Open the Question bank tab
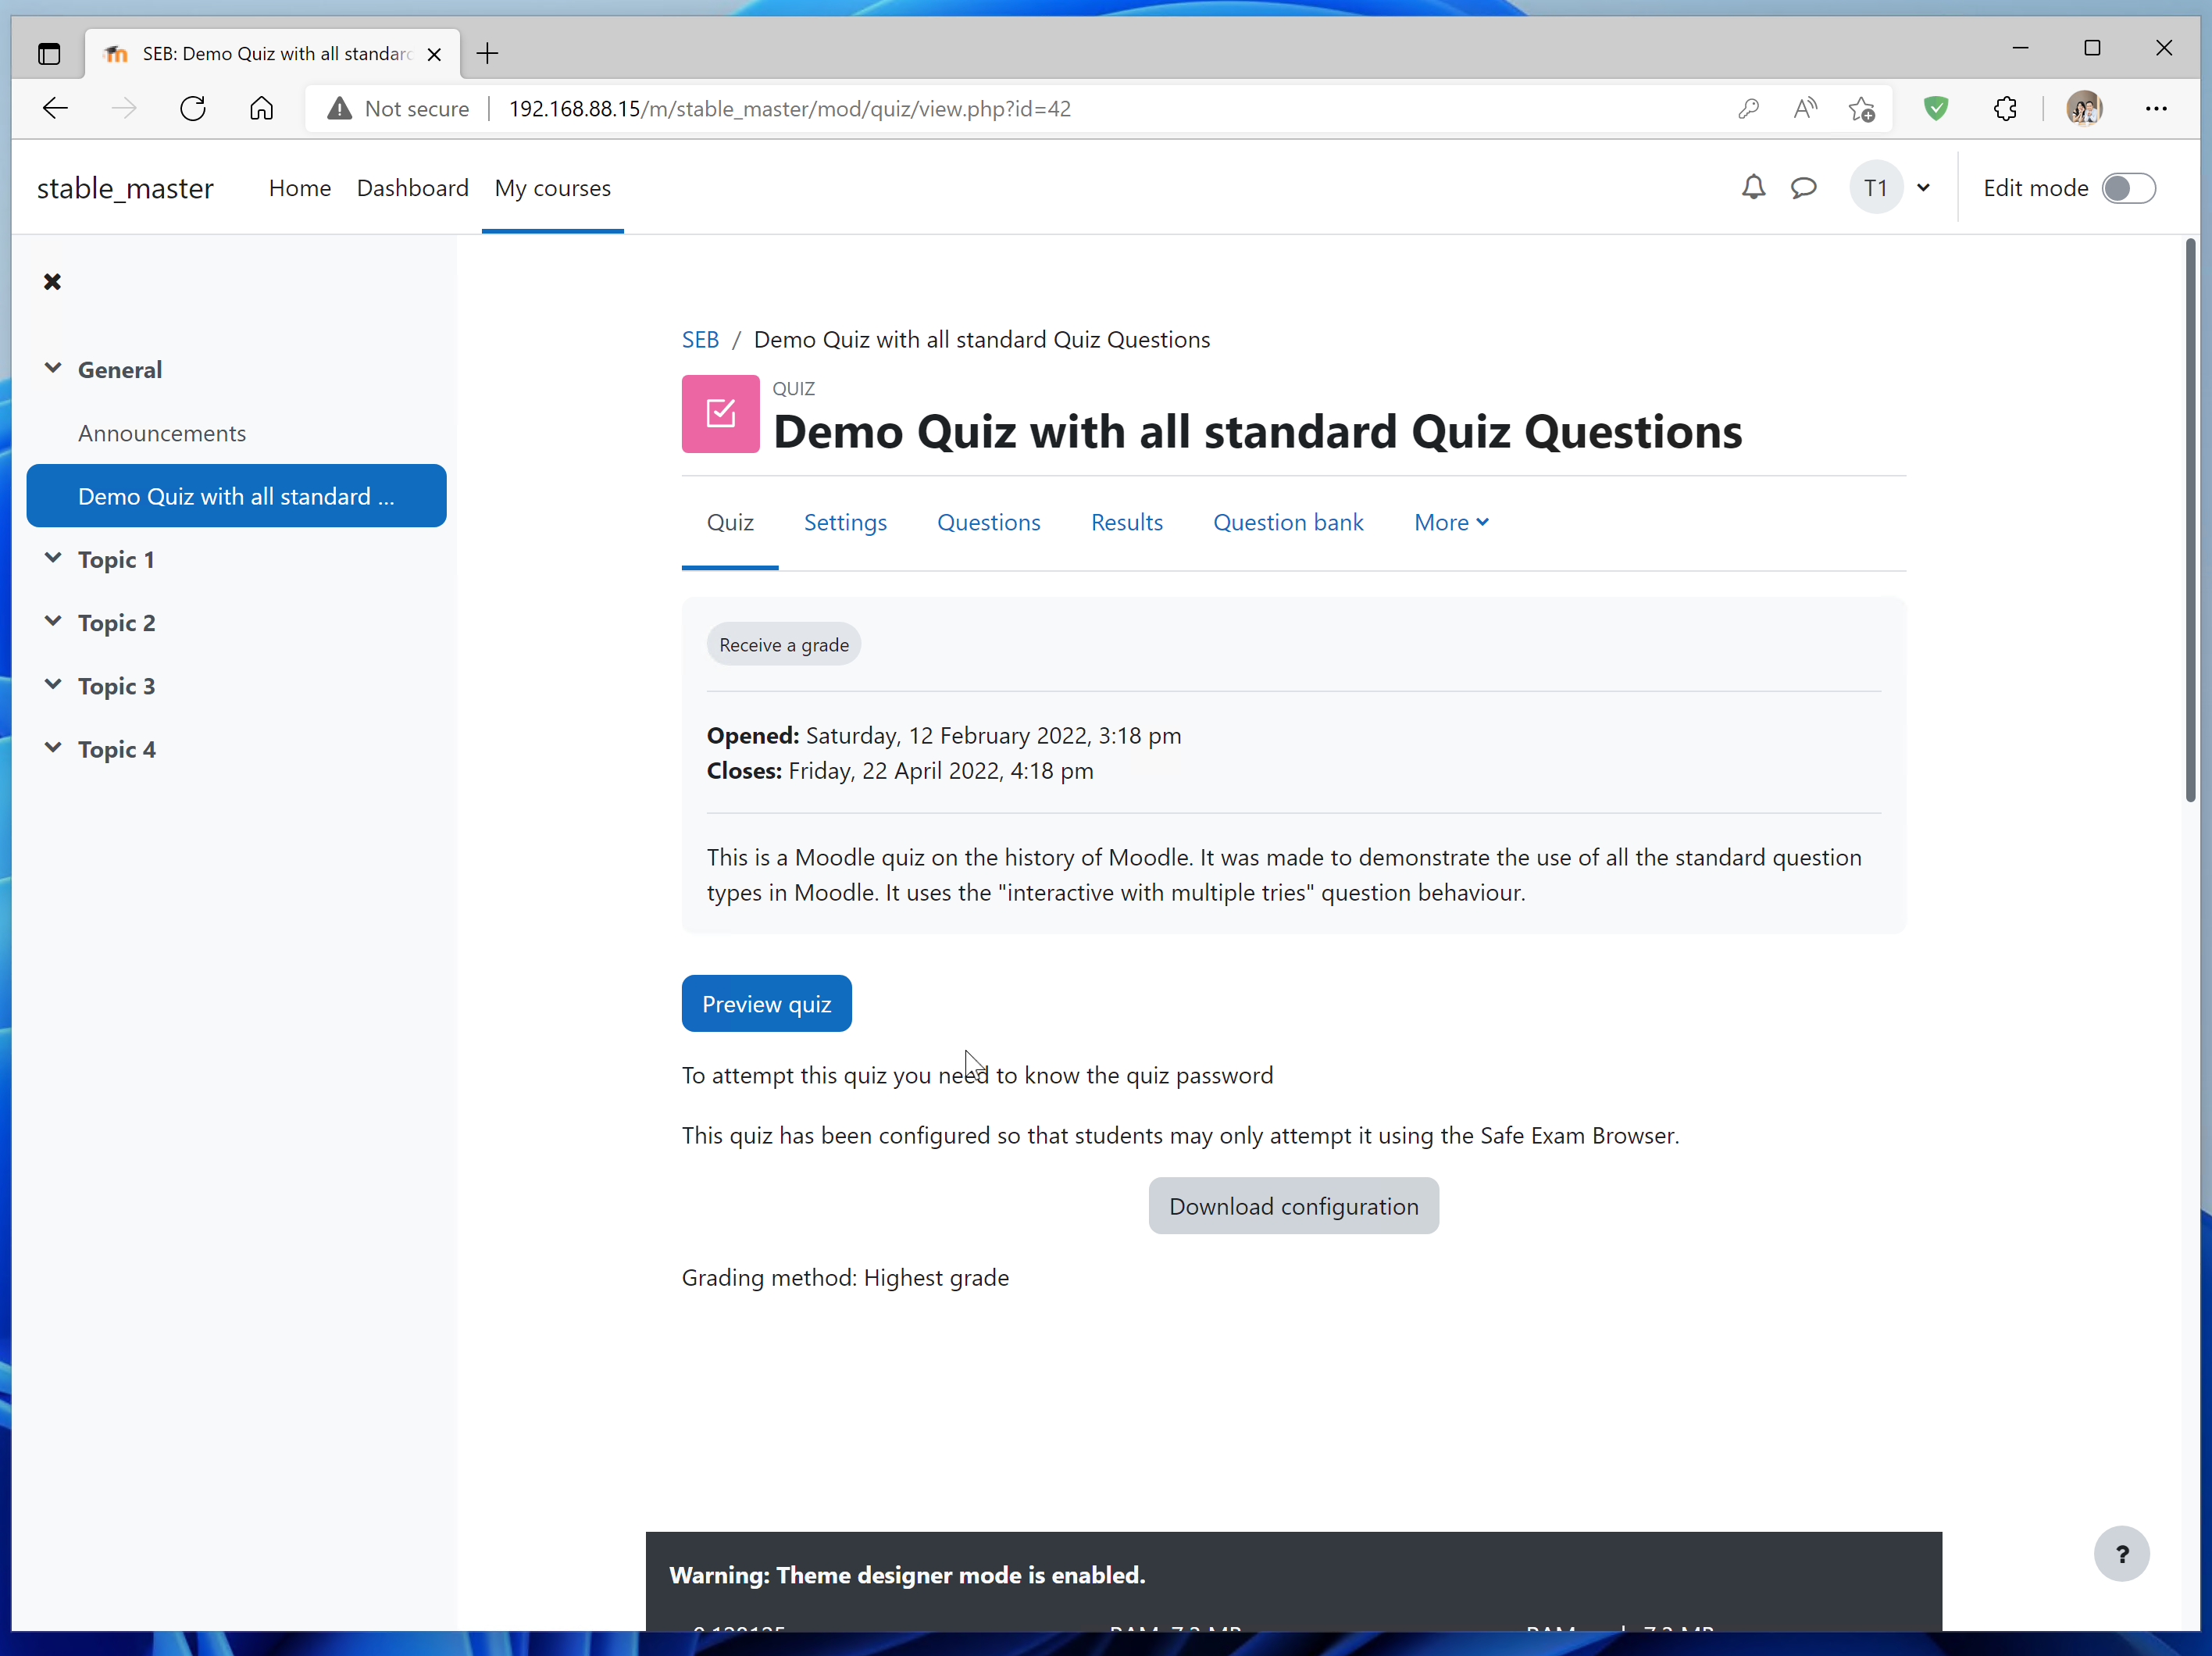The height and width of the screenshot is (1656, 2212). (1288, 522)
